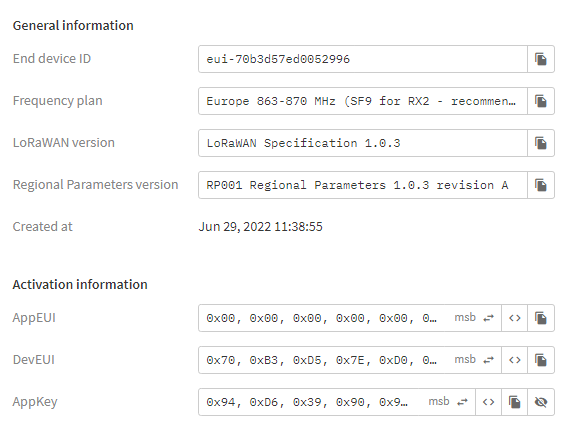
Task: Switch AppEUI byte order from msb
Action: [x=474, y=318]
